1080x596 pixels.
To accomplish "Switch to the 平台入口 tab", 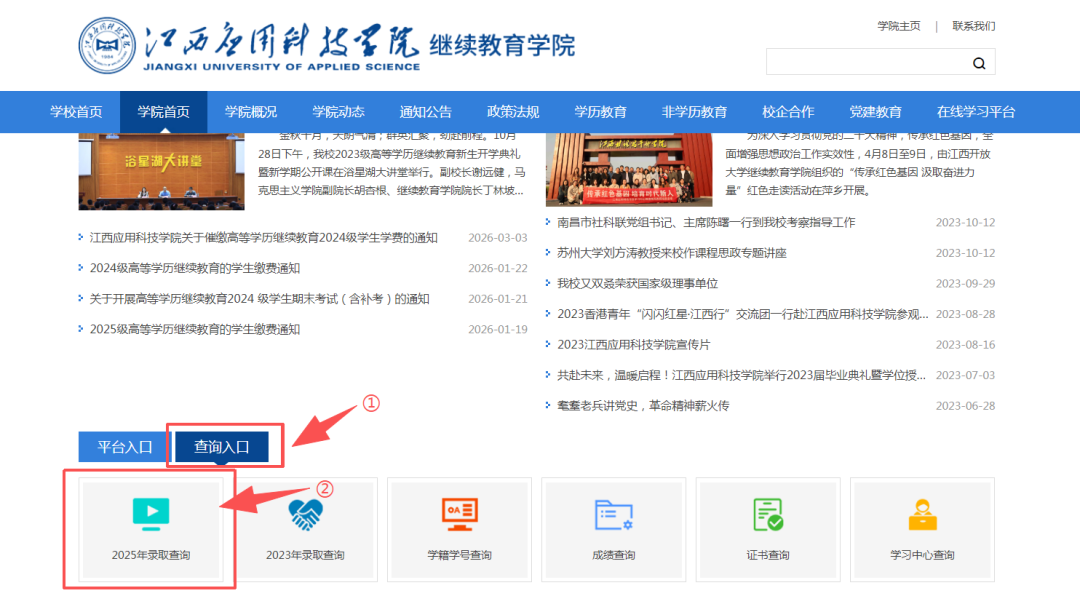I will 122,447.
